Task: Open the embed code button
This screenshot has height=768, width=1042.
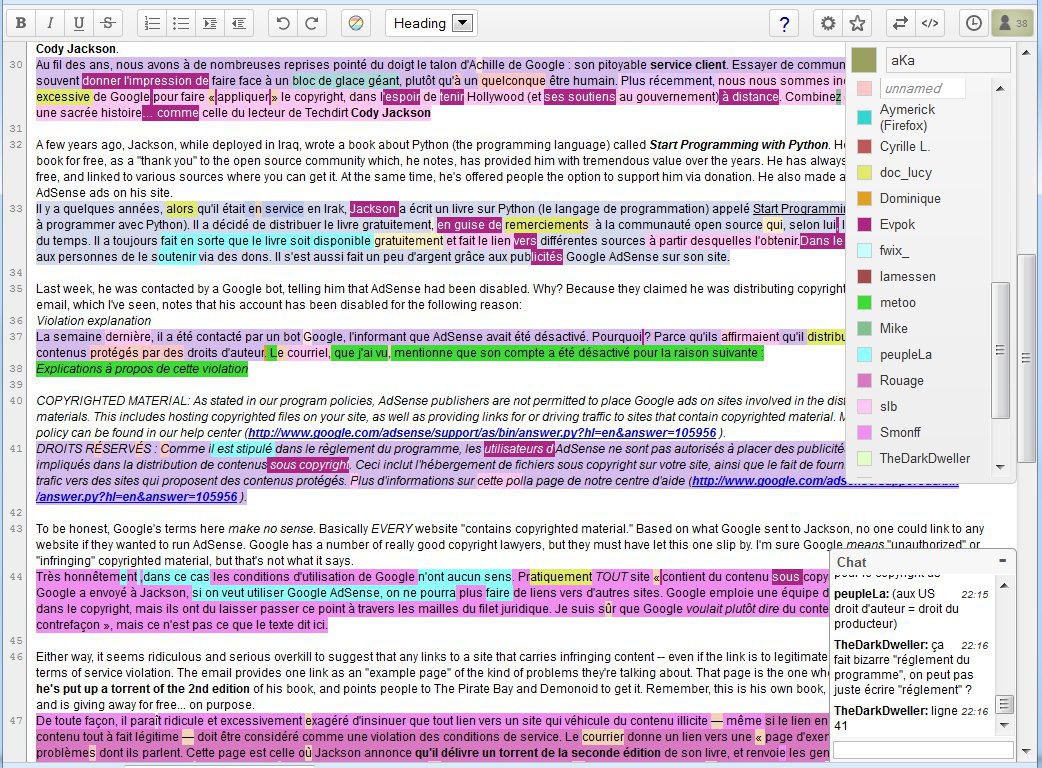Action: pyautogui.click(x=930, y=23)
